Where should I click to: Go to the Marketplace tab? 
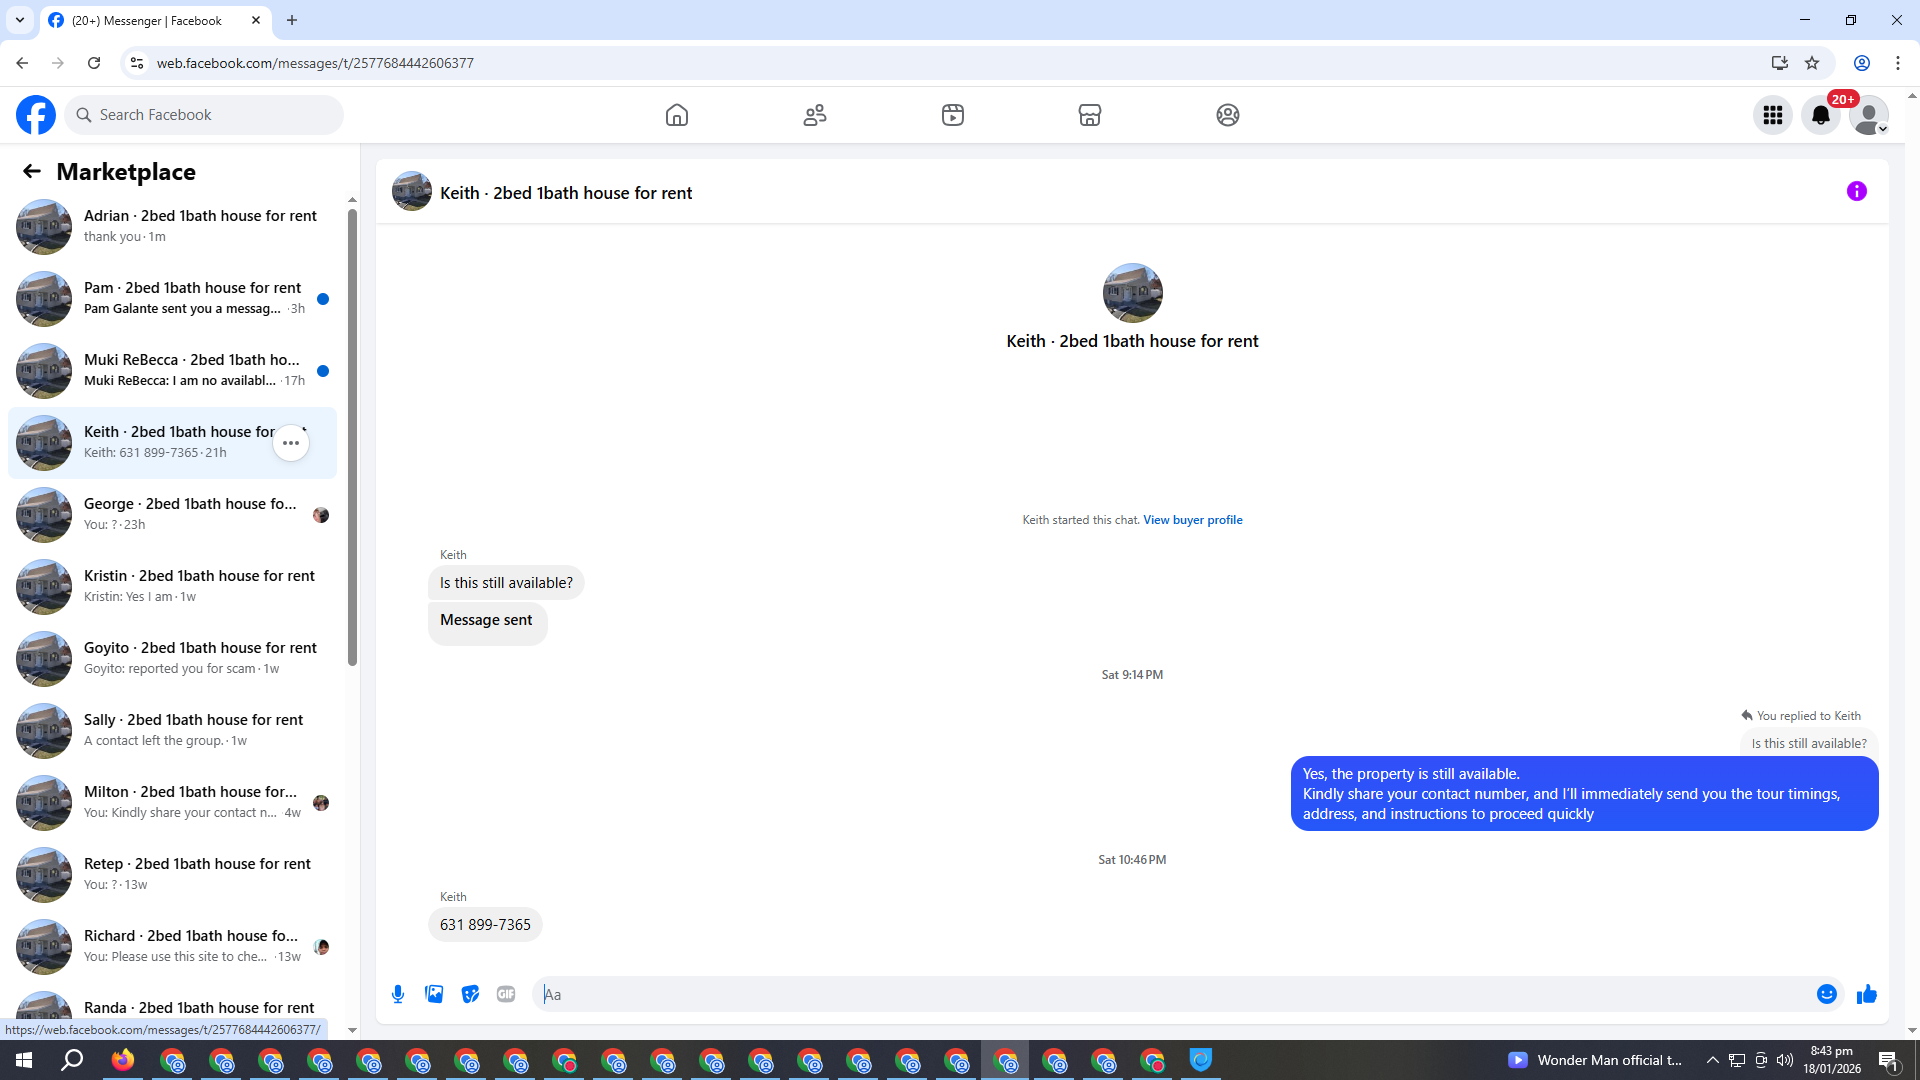click(1089, 115)
